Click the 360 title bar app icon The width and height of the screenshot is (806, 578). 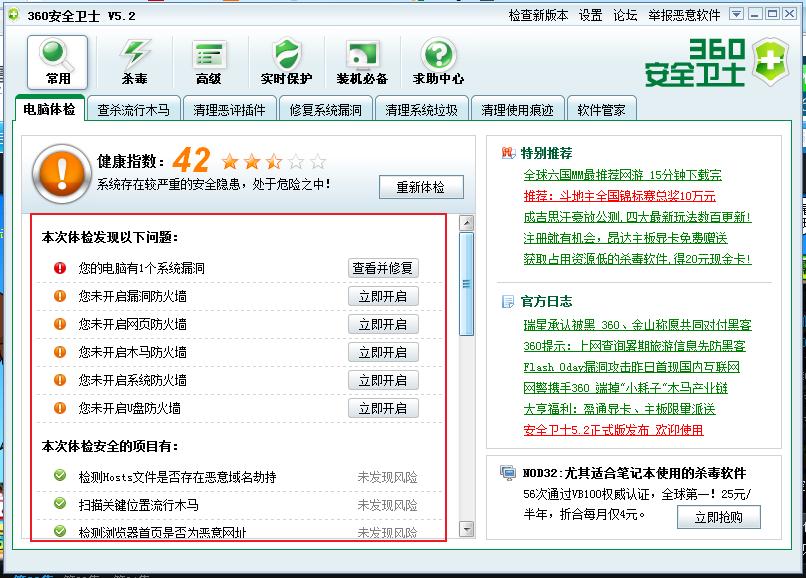click(14, 14)
